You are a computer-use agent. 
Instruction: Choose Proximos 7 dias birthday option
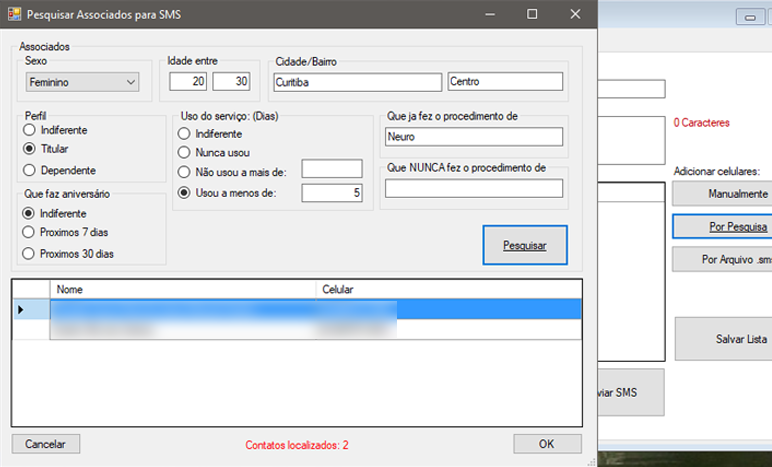click(30, 233)
